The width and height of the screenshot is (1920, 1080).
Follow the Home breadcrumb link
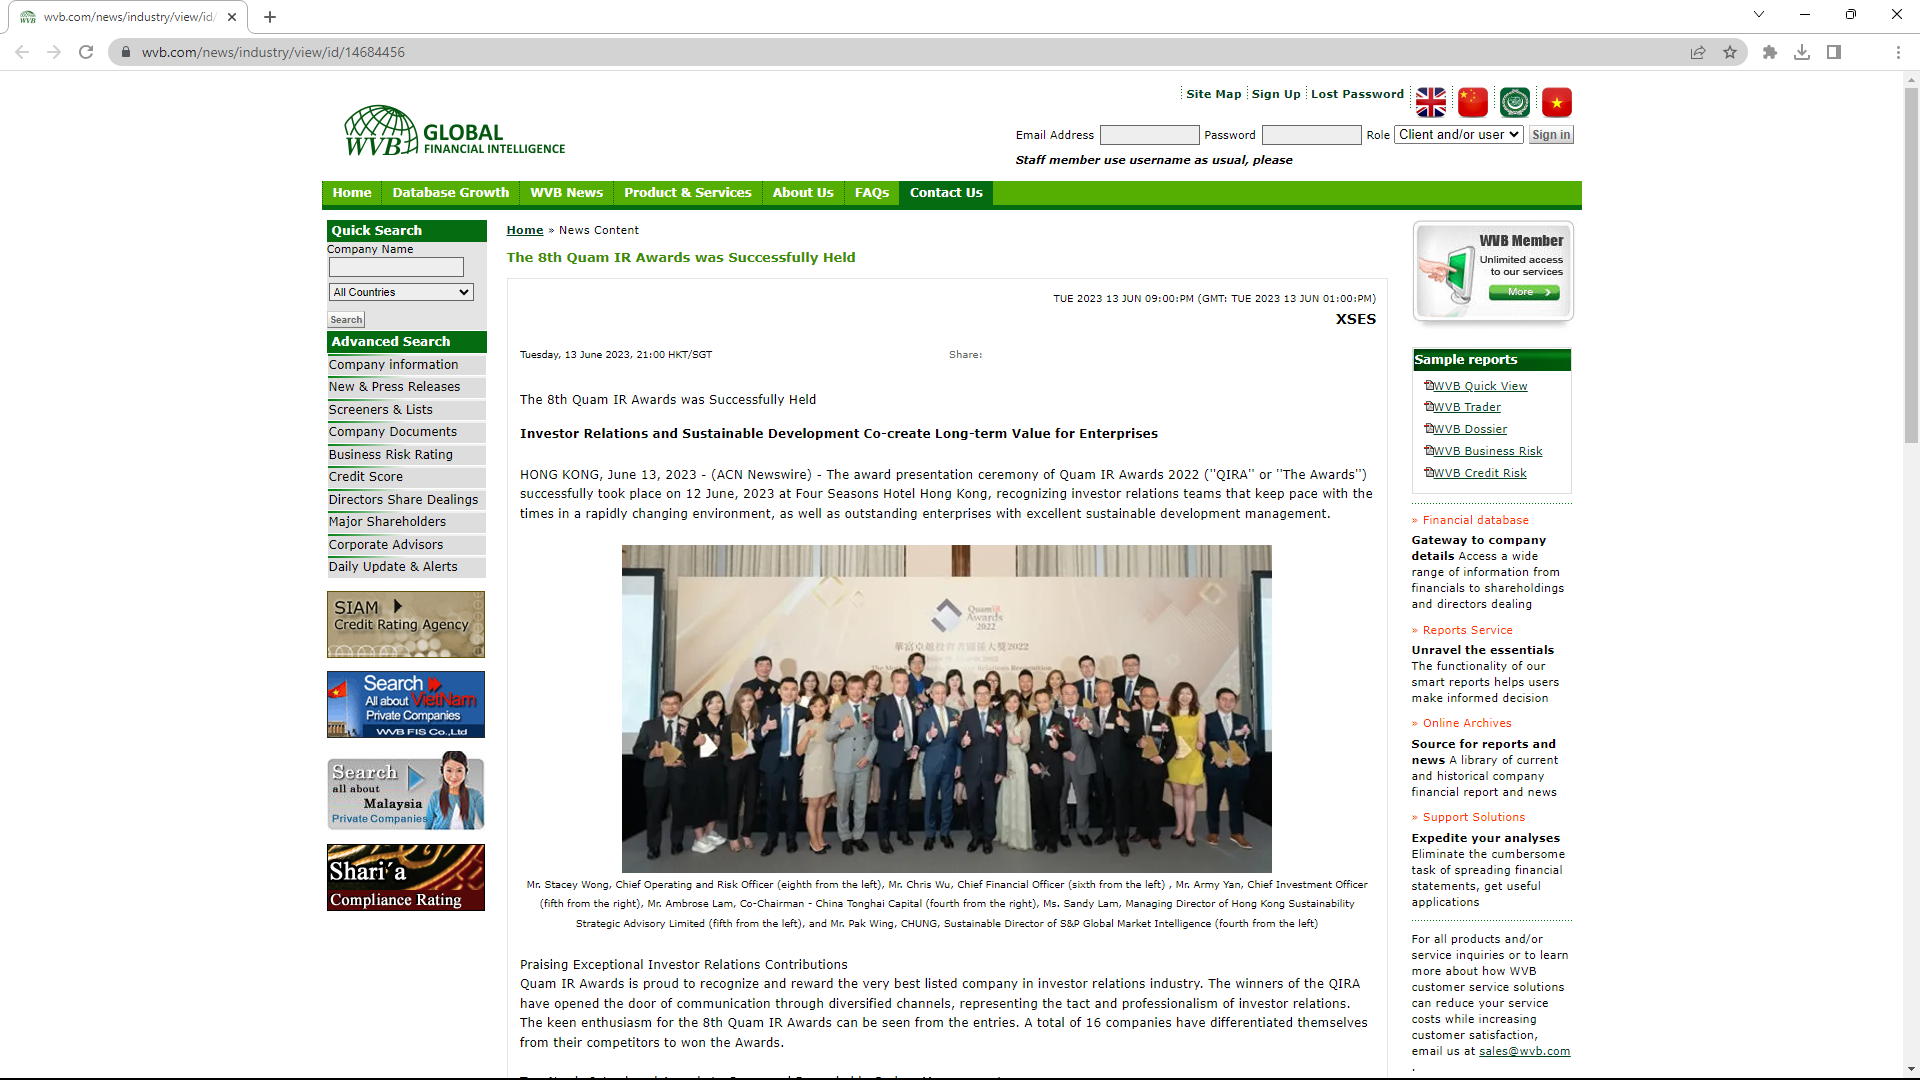pyautogui.click(x=525, y=230)
